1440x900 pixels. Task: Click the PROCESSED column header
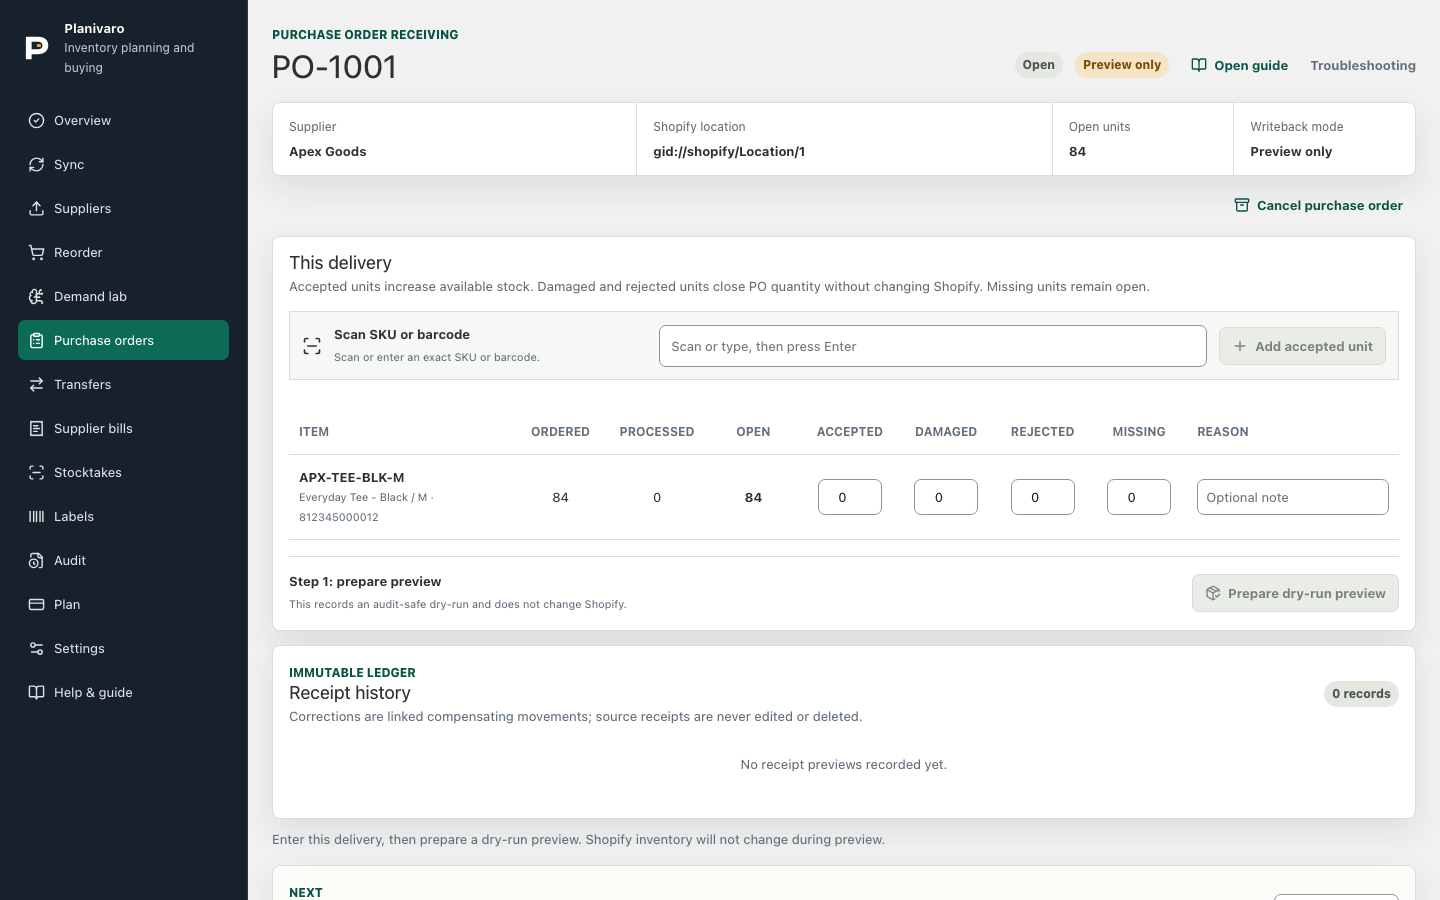[657, 432]
